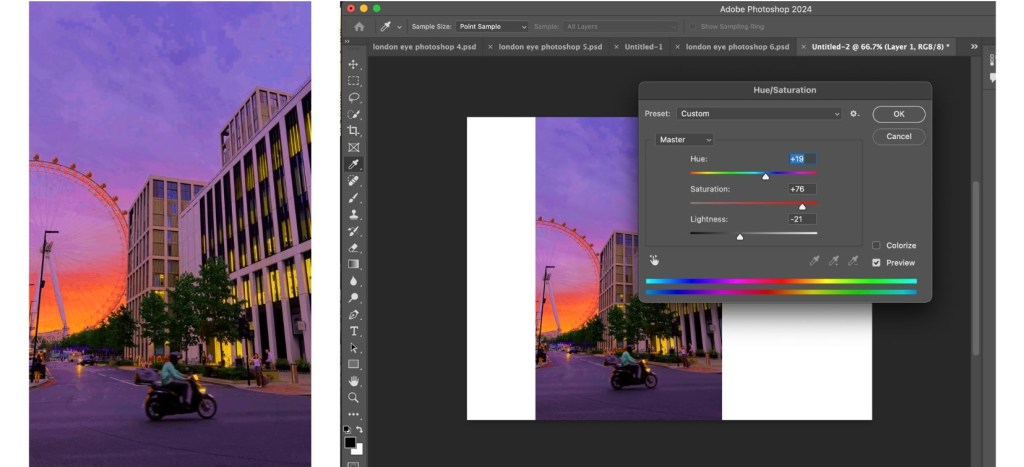Select the Clone Stamp tool
Viewport: 1024px width, 467px height.
(x=353, y=214)
